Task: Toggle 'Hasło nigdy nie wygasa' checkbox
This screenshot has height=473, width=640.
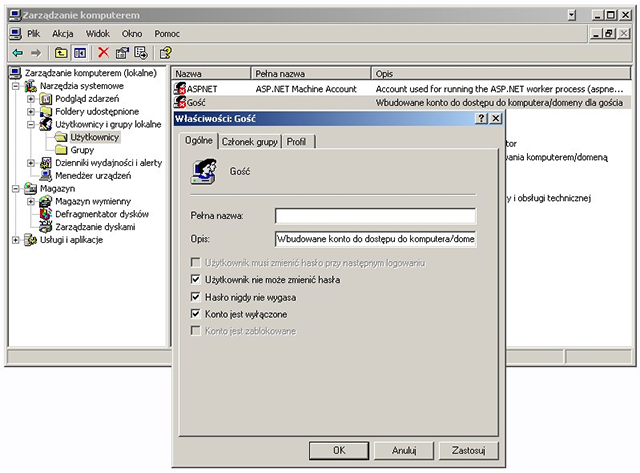Action: pyautogui.click(x=196, y=297)
